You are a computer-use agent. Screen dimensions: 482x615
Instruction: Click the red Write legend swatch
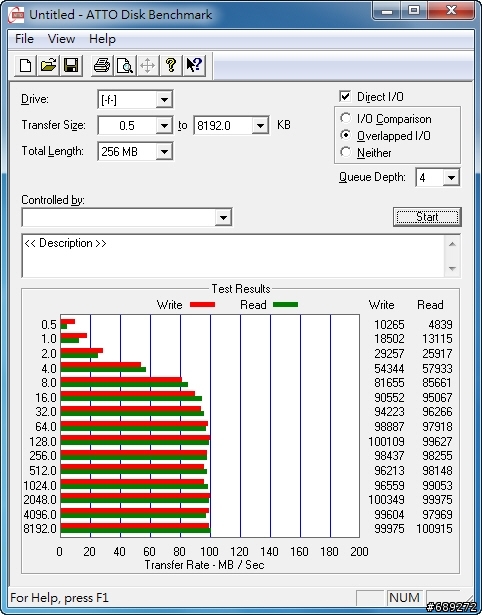pos(202,304)
